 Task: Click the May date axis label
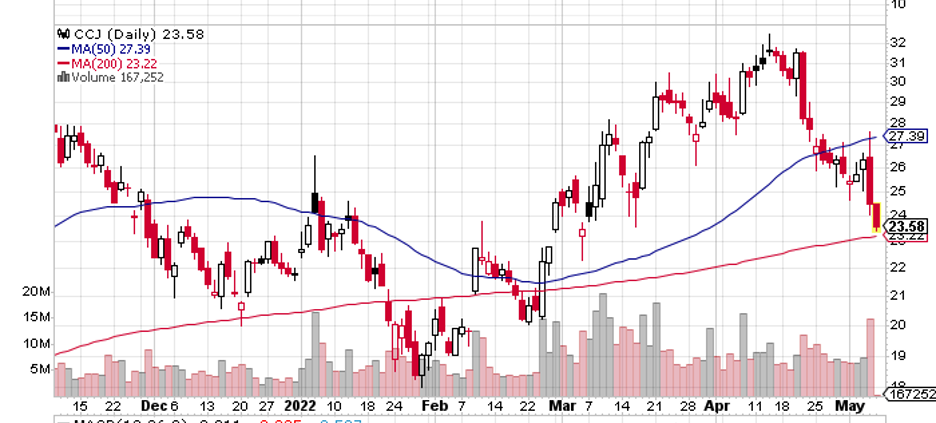pyautogui.click(x=851, y=406)
